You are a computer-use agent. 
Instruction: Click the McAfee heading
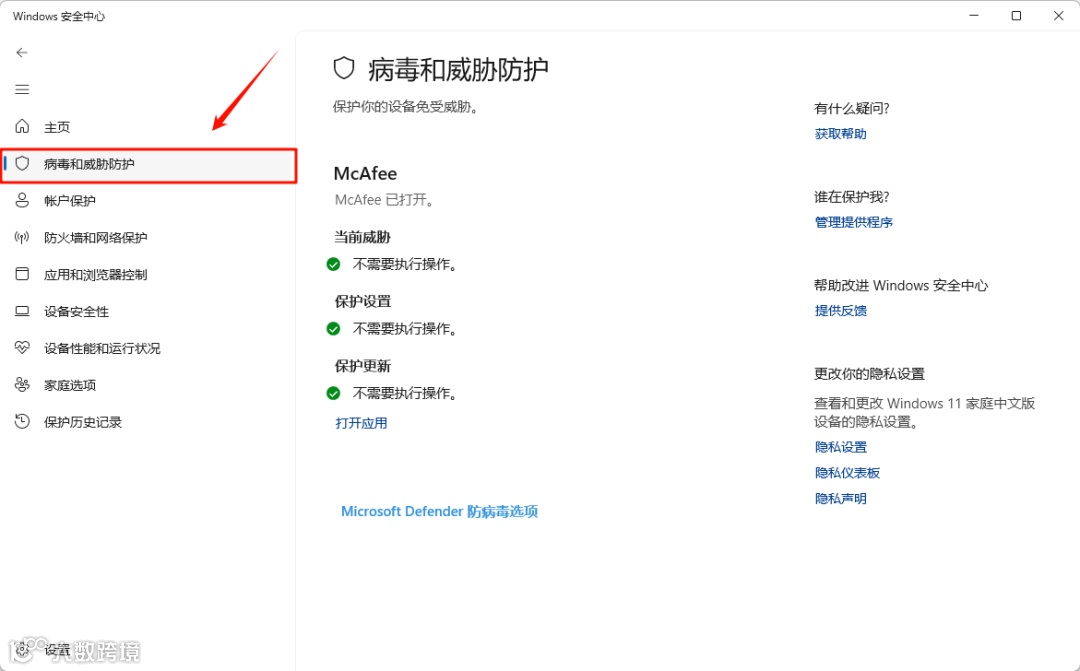tap(365, 173)
